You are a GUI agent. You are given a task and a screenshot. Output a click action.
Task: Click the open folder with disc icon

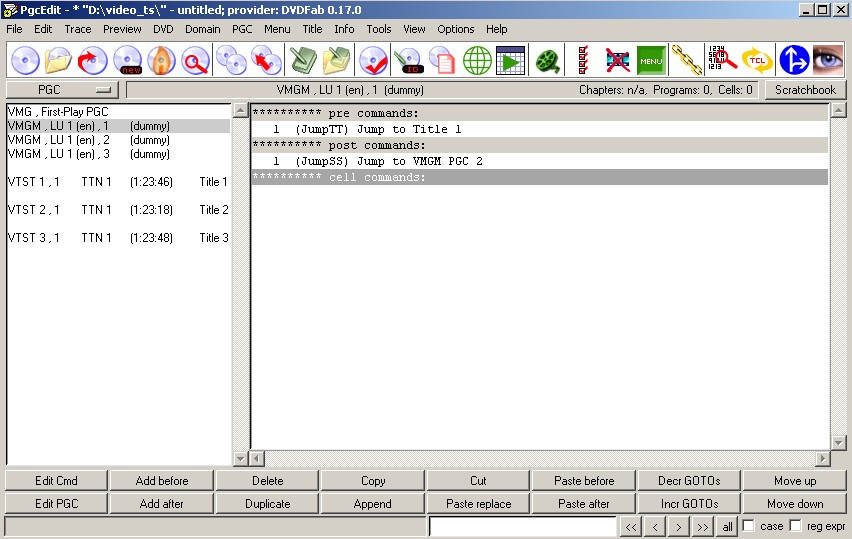58,60
